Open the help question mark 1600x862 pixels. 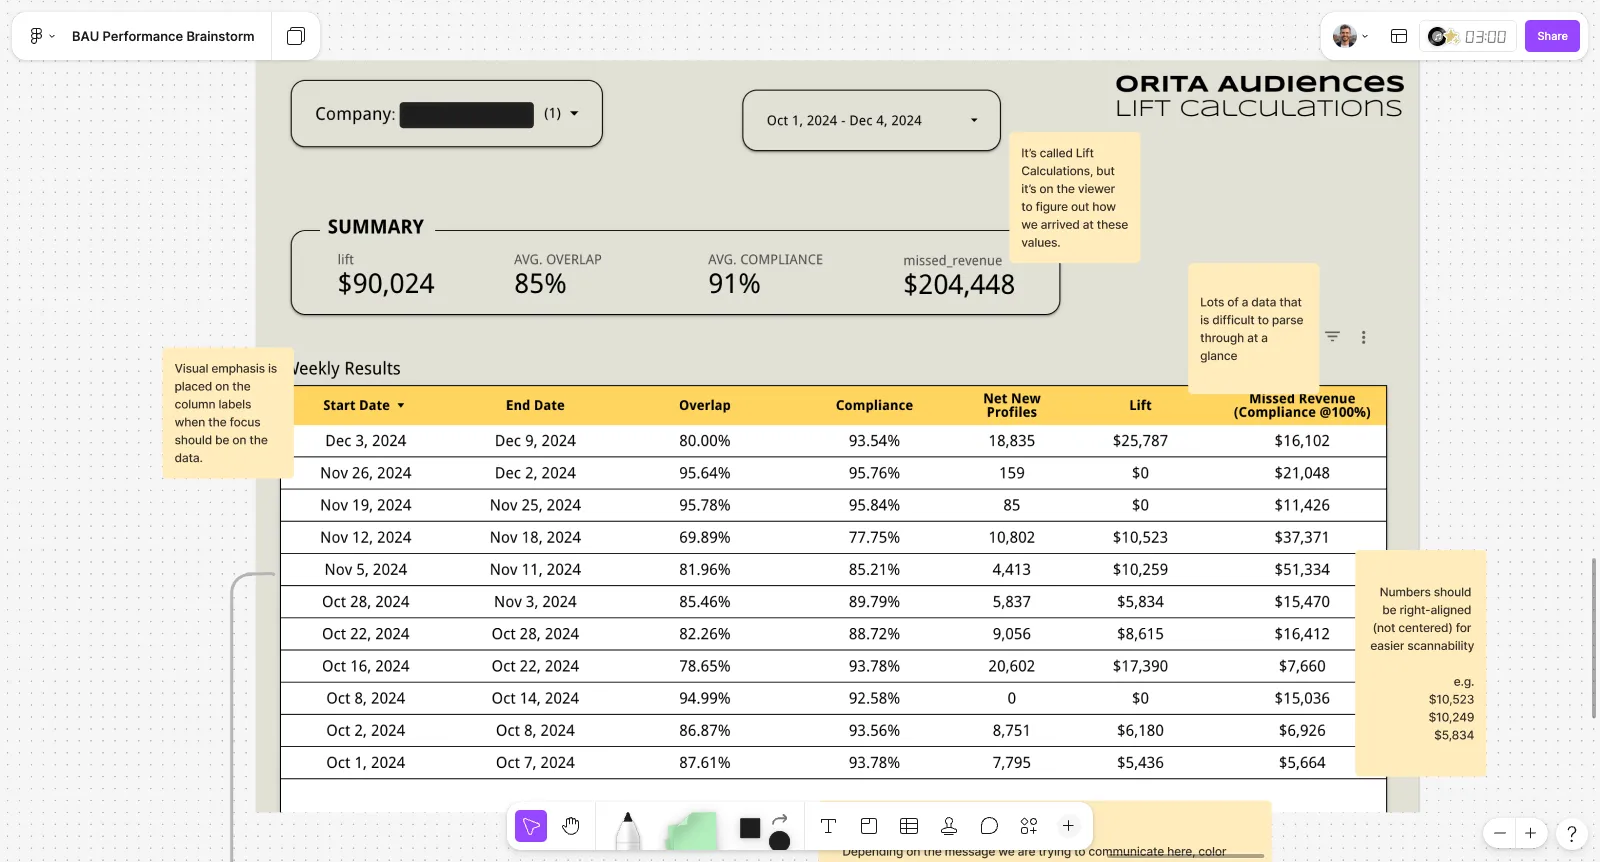[x=1571, y=833]
